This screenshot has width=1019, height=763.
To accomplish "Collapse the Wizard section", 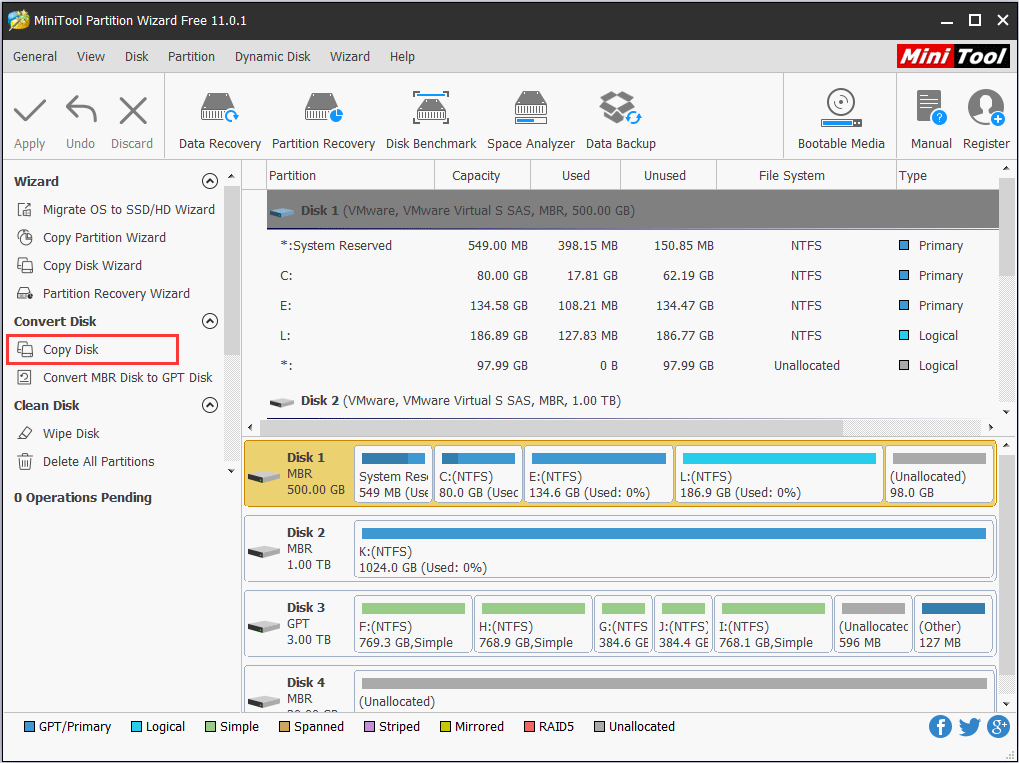I will tap(209, 181).
